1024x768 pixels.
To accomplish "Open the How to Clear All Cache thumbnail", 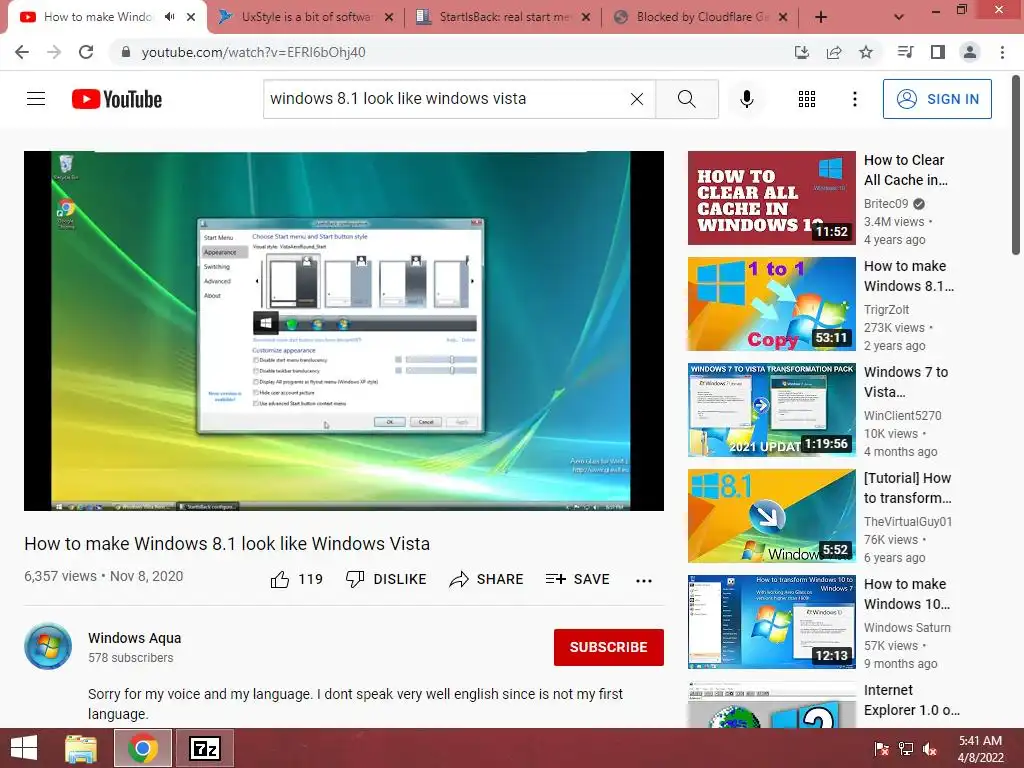I will 771,198.
